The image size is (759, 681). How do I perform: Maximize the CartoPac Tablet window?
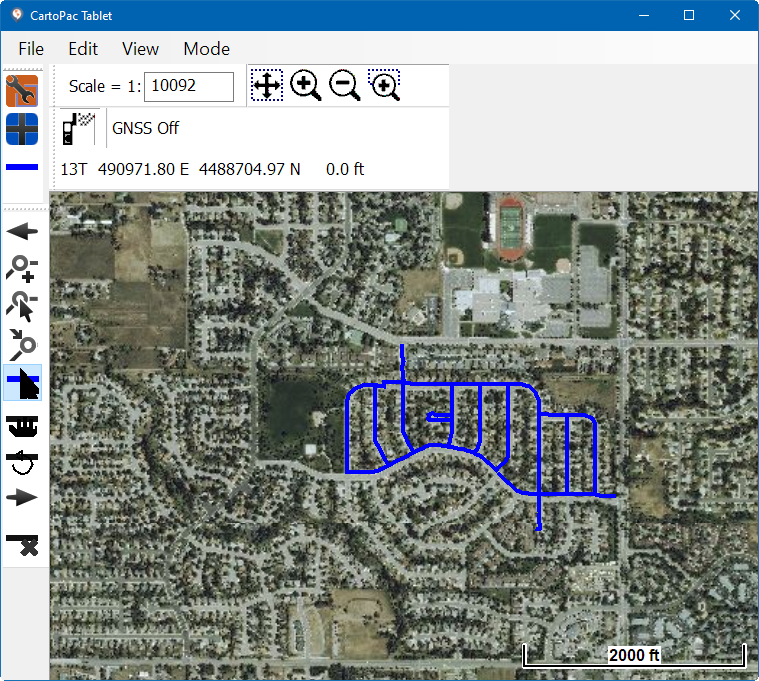(689, 15)
